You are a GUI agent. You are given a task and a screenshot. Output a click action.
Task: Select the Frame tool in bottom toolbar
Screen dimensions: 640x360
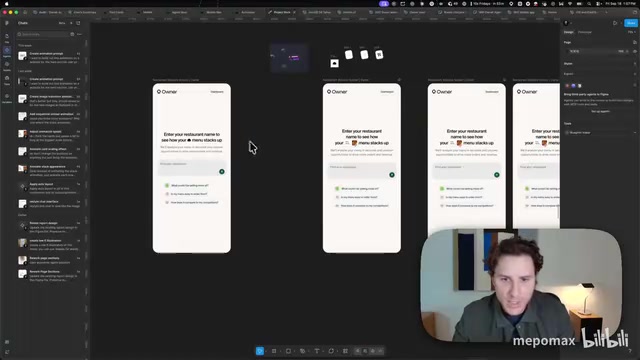click(x=274, y=351)
